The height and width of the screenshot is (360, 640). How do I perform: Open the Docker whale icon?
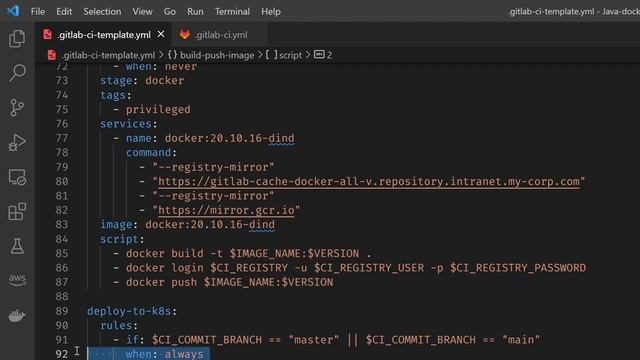(17, 315)
